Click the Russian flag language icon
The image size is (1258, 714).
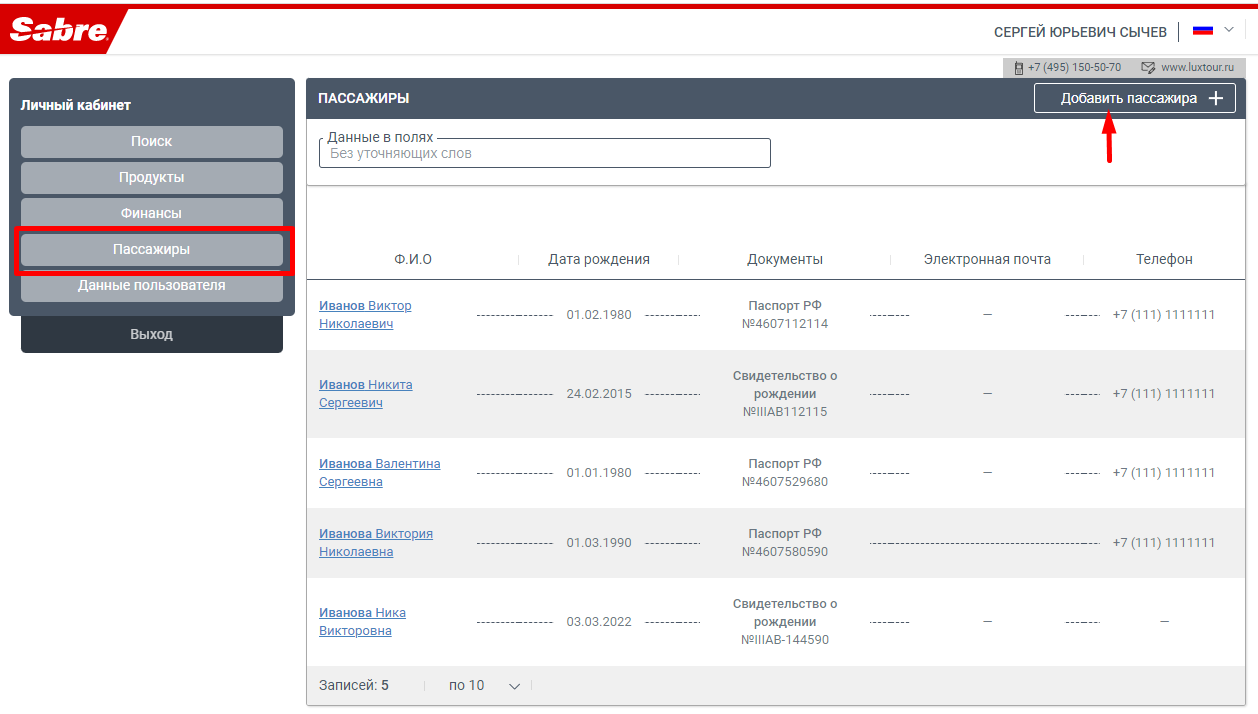coord(1202,31)
